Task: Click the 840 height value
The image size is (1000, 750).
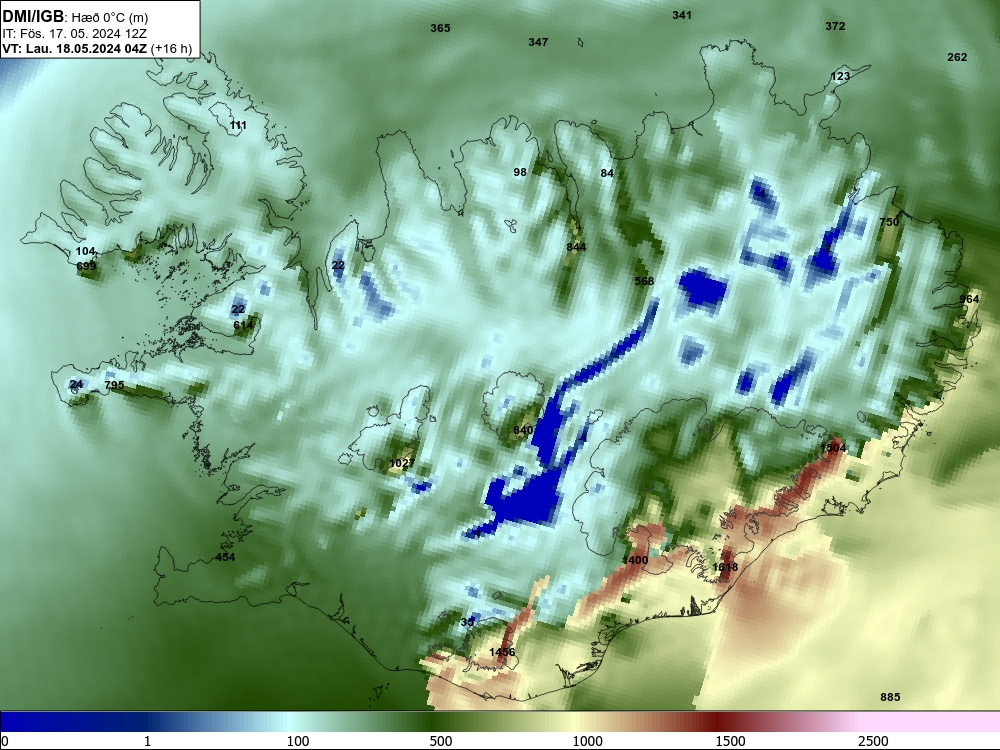Action: click(x=523, y=431)
